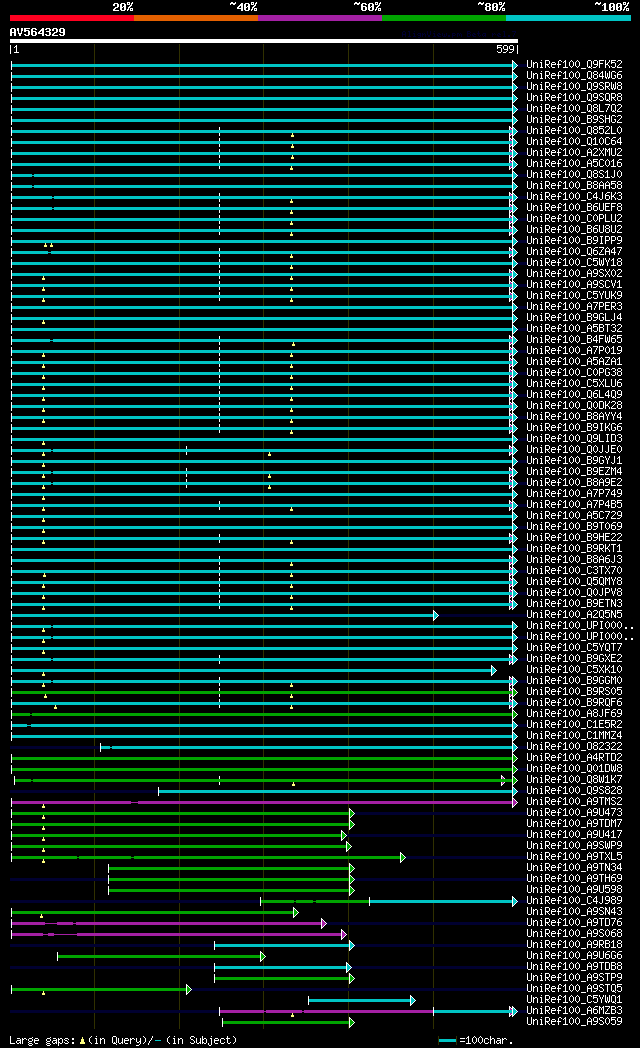Click the white query sequence bar under AV564329
The height and width of the screenshot is (1048, 640).
pos(264,41)
